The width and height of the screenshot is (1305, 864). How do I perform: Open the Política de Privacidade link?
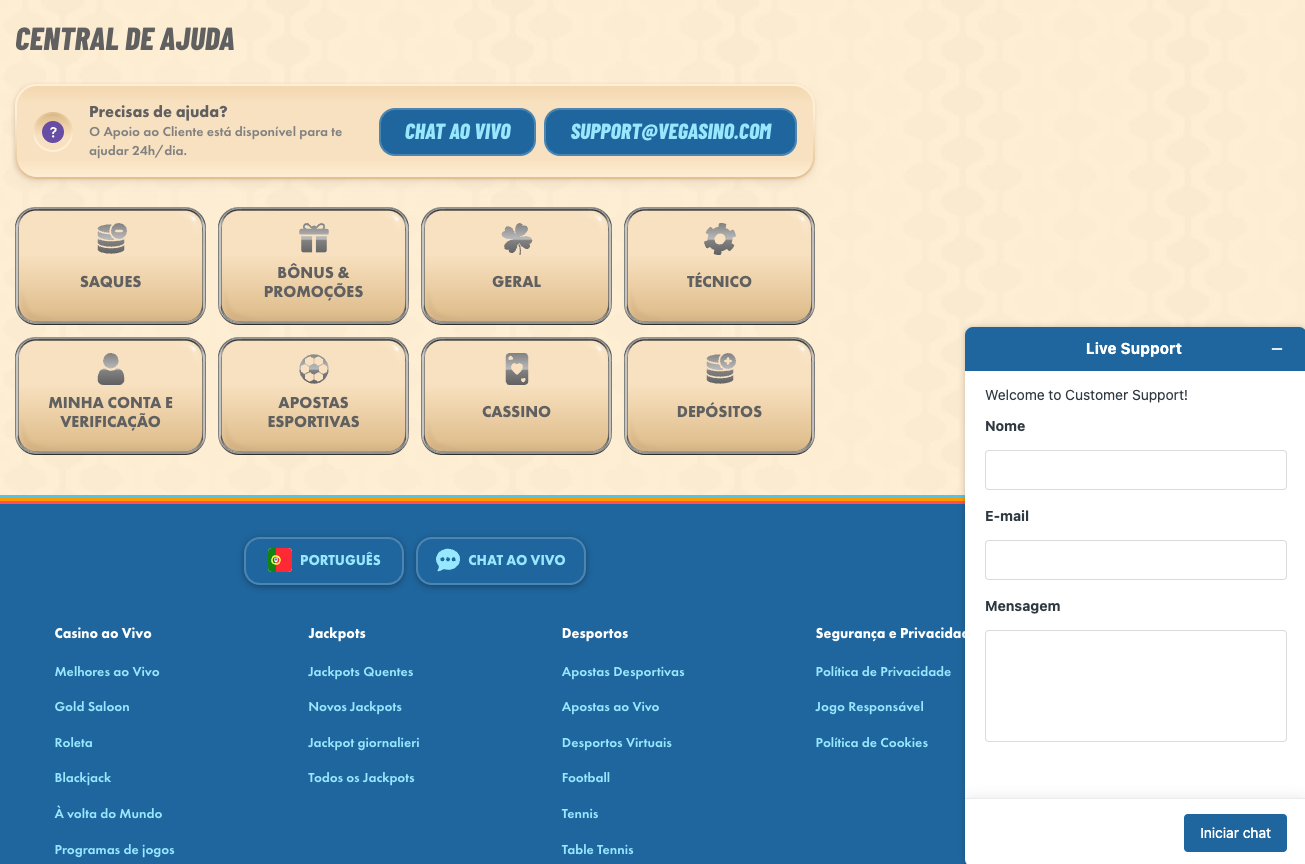coord(883,672)
